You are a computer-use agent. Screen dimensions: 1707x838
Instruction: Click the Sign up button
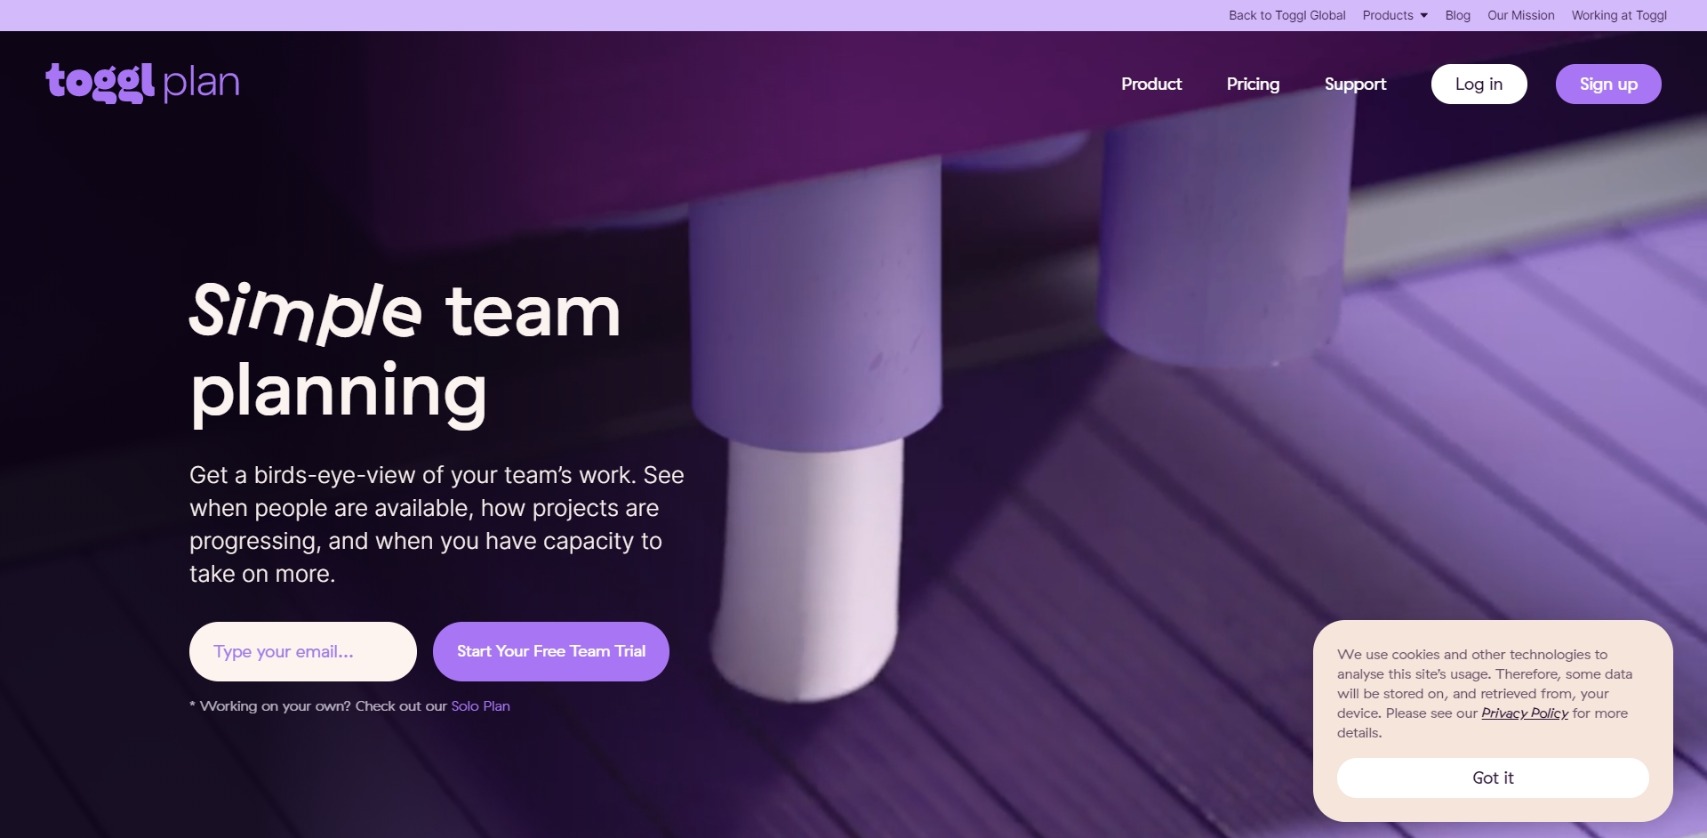1608,84
